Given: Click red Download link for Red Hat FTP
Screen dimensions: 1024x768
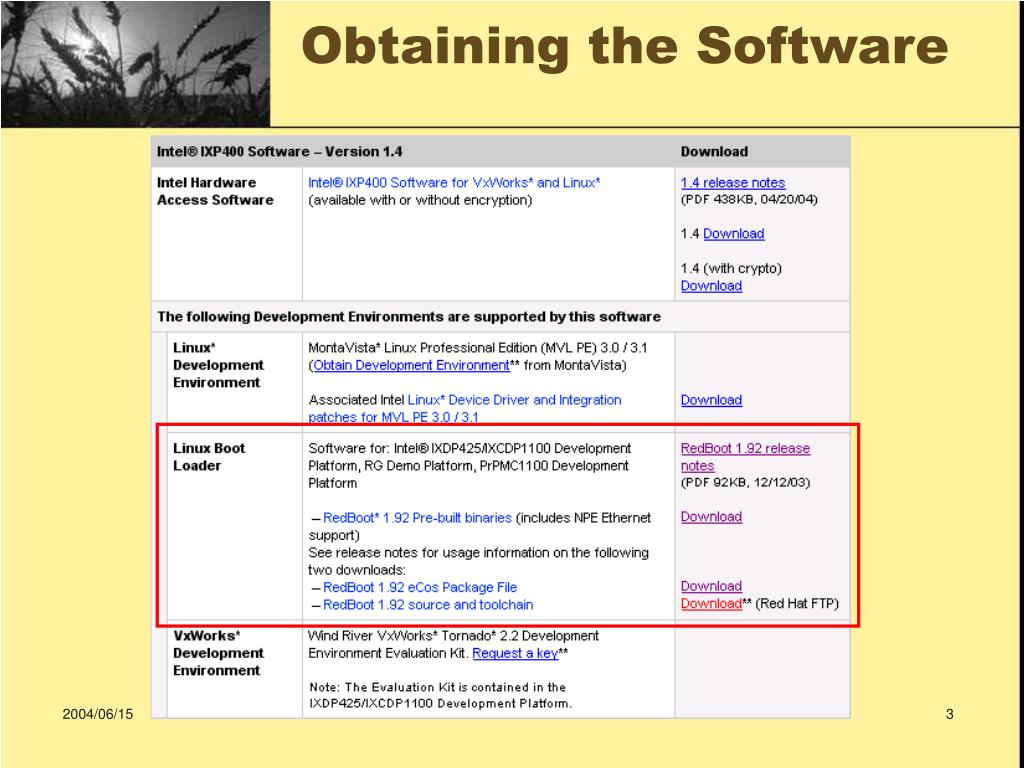Looking at the screenshot, I should coord(711,603).
